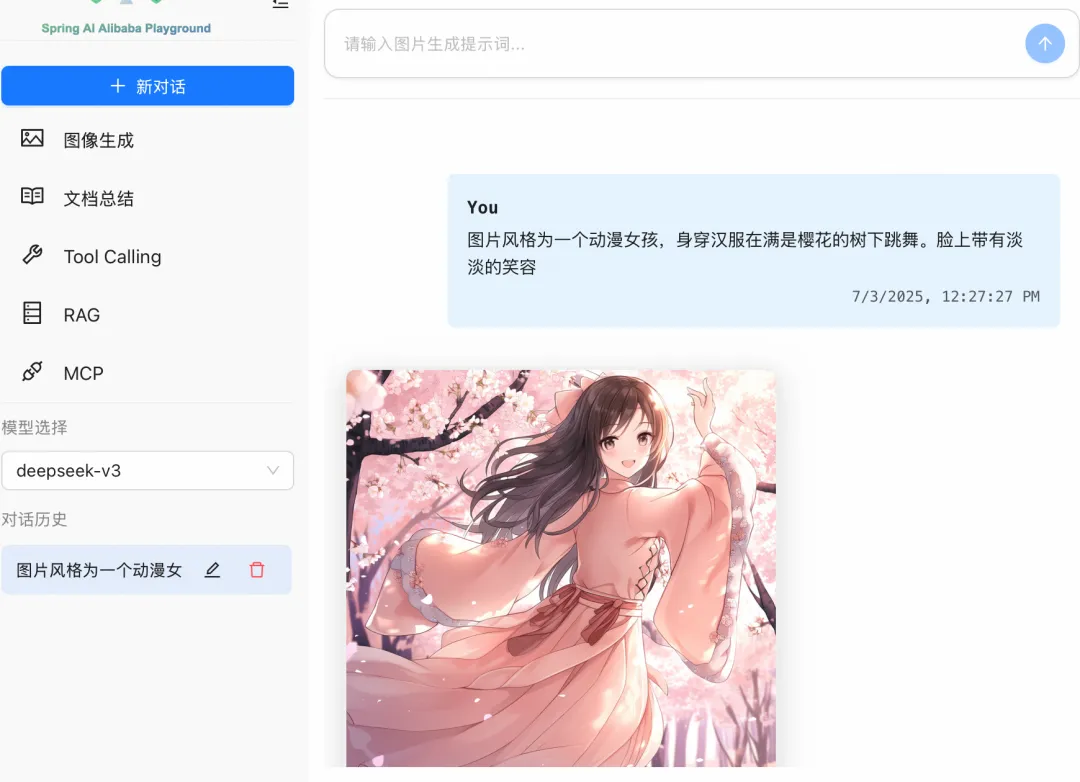Click the pencil rename icon on conversation
The width and height of the screenshot is (1080, 782).
tap(212, 570)
